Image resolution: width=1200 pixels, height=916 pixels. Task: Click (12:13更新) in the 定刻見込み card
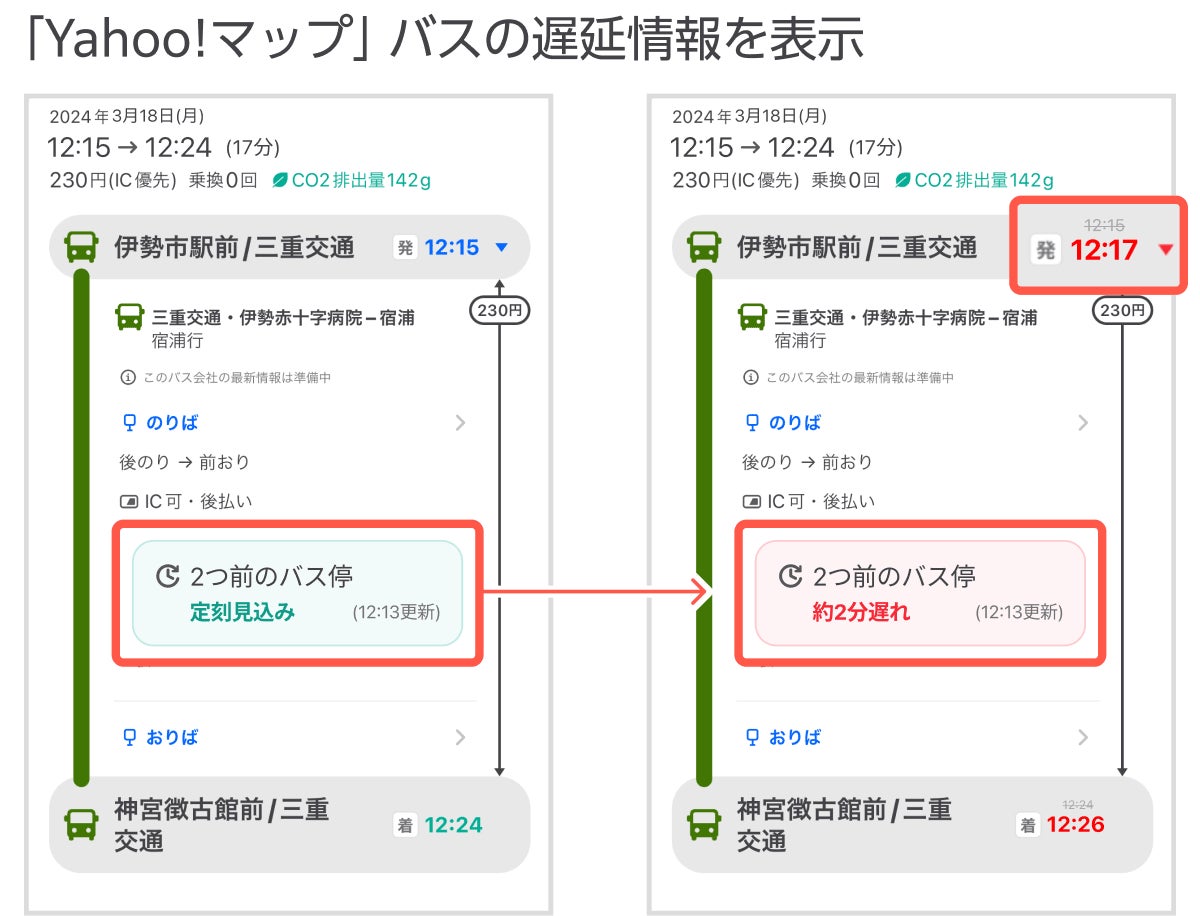click(396, 613)
